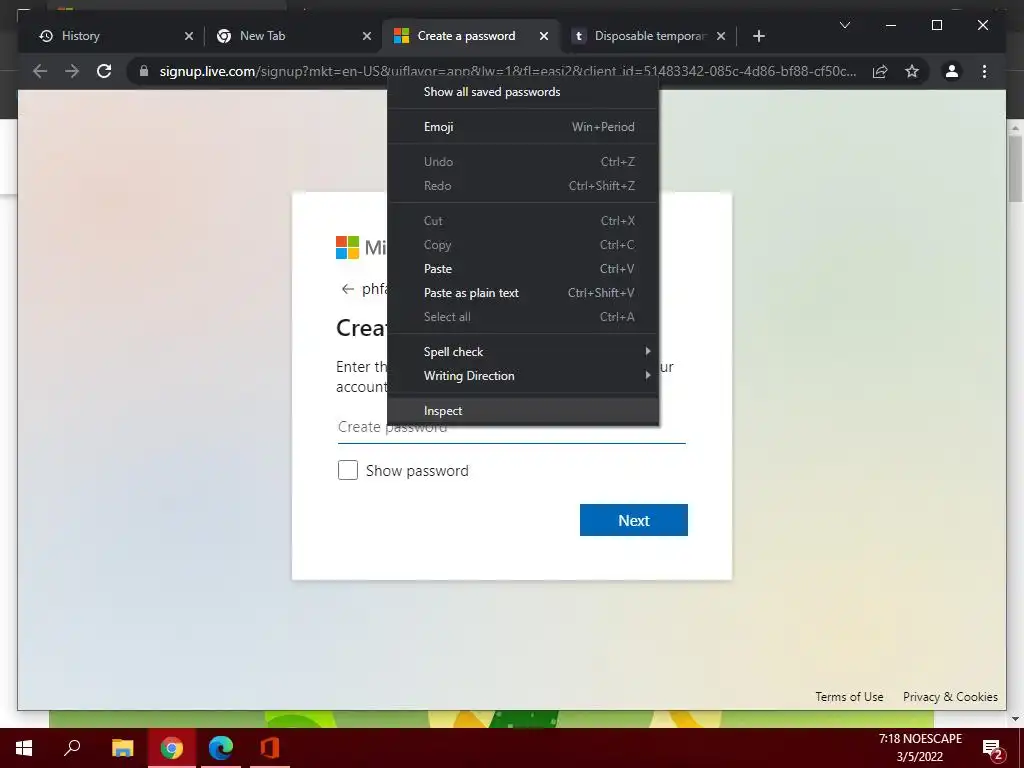Open File Explorer from the taskbar

(x=122, y=748)
